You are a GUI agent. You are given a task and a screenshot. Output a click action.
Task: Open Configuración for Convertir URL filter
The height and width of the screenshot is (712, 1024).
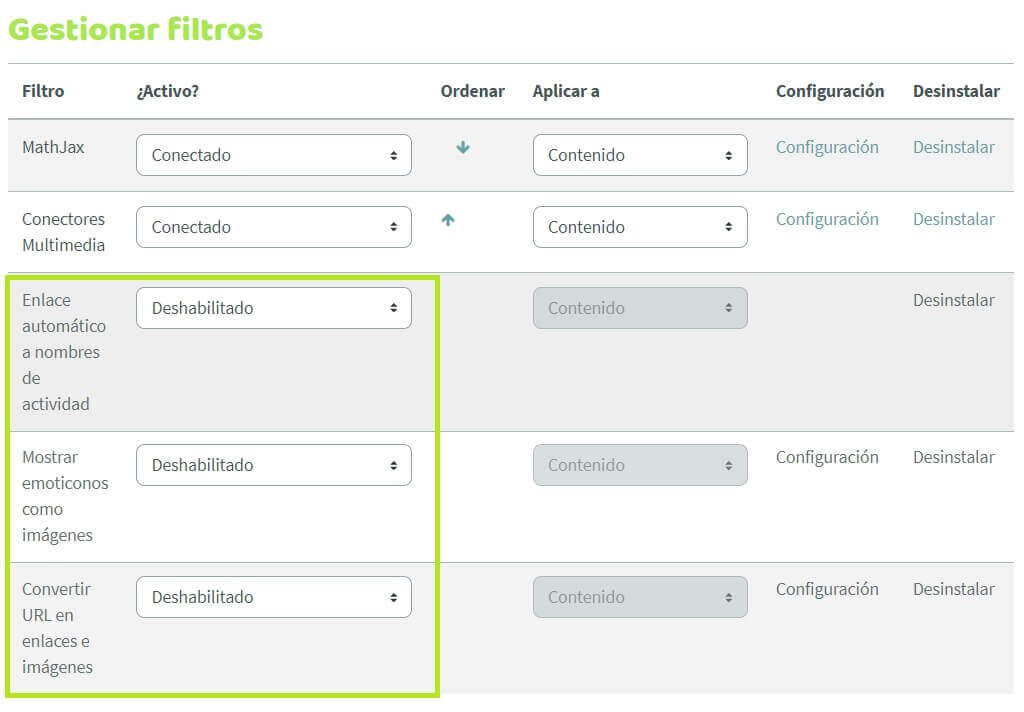pos(827,589)
